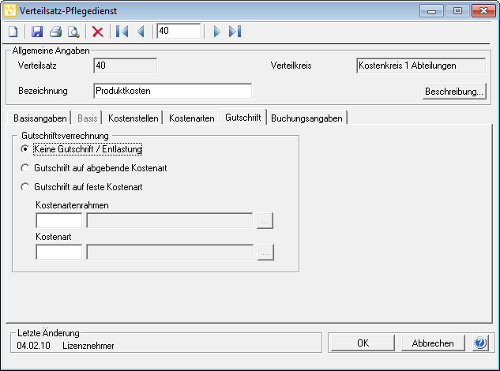This screenshot has width=500, height=371.
Task: Click the Beschreibung... button
Action: point(454,91)
